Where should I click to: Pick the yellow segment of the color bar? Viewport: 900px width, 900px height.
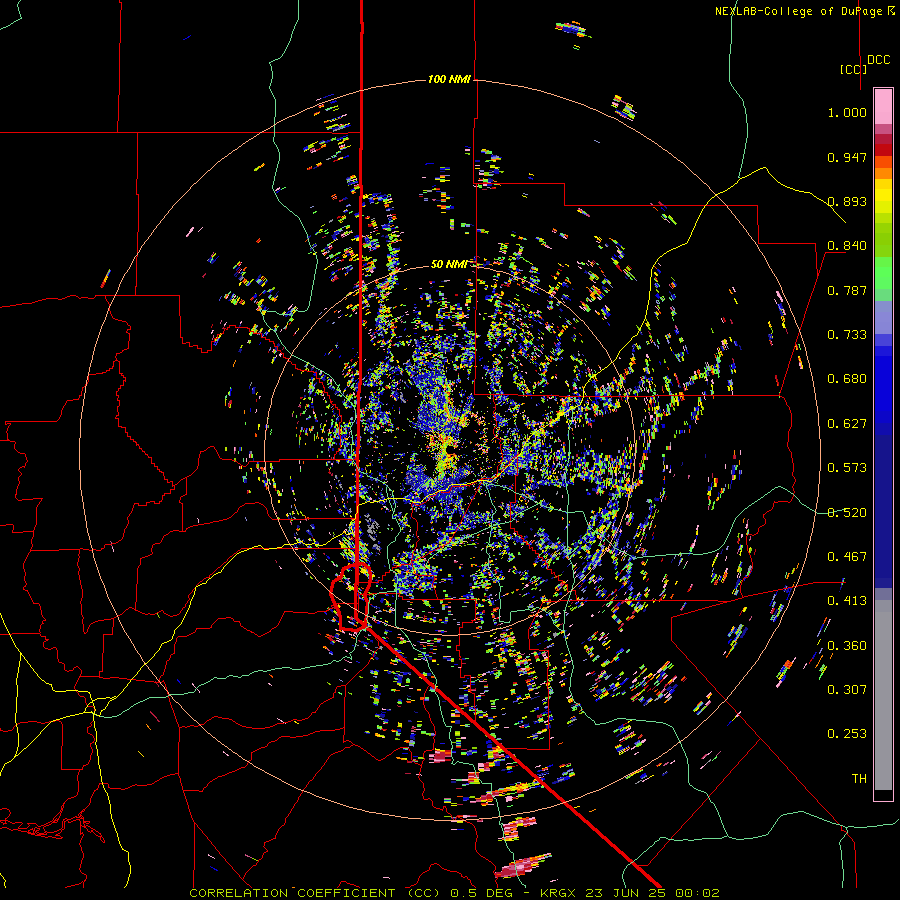tap(883, 196)
